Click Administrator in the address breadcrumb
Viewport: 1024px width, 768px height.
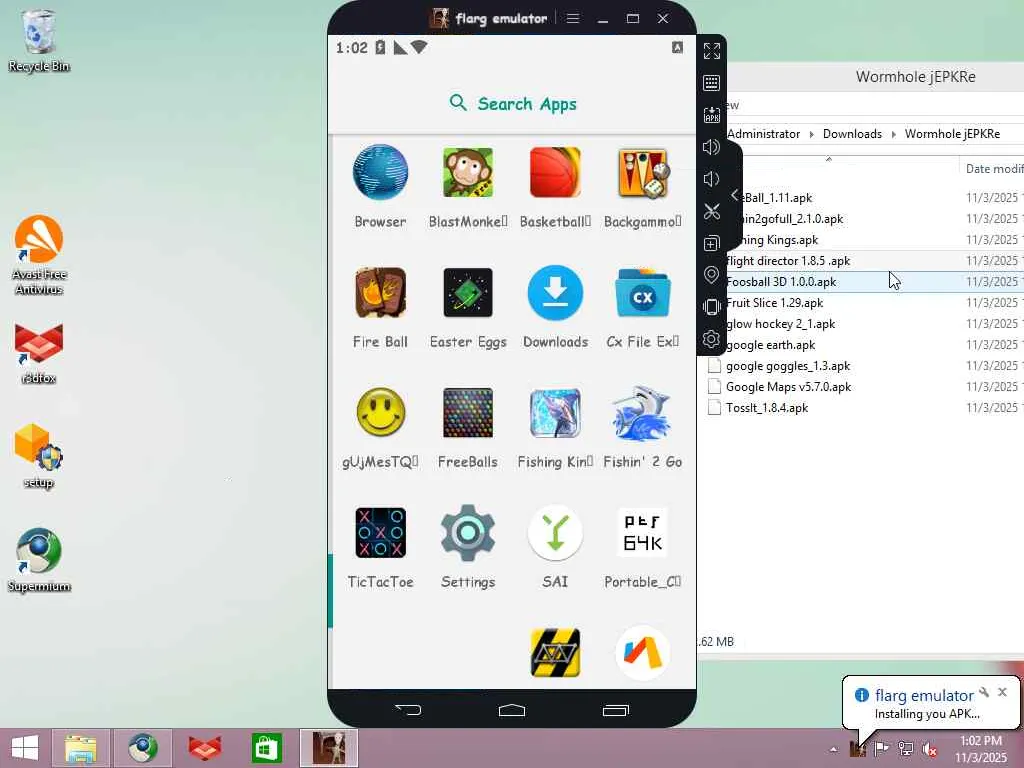(763, 134)
